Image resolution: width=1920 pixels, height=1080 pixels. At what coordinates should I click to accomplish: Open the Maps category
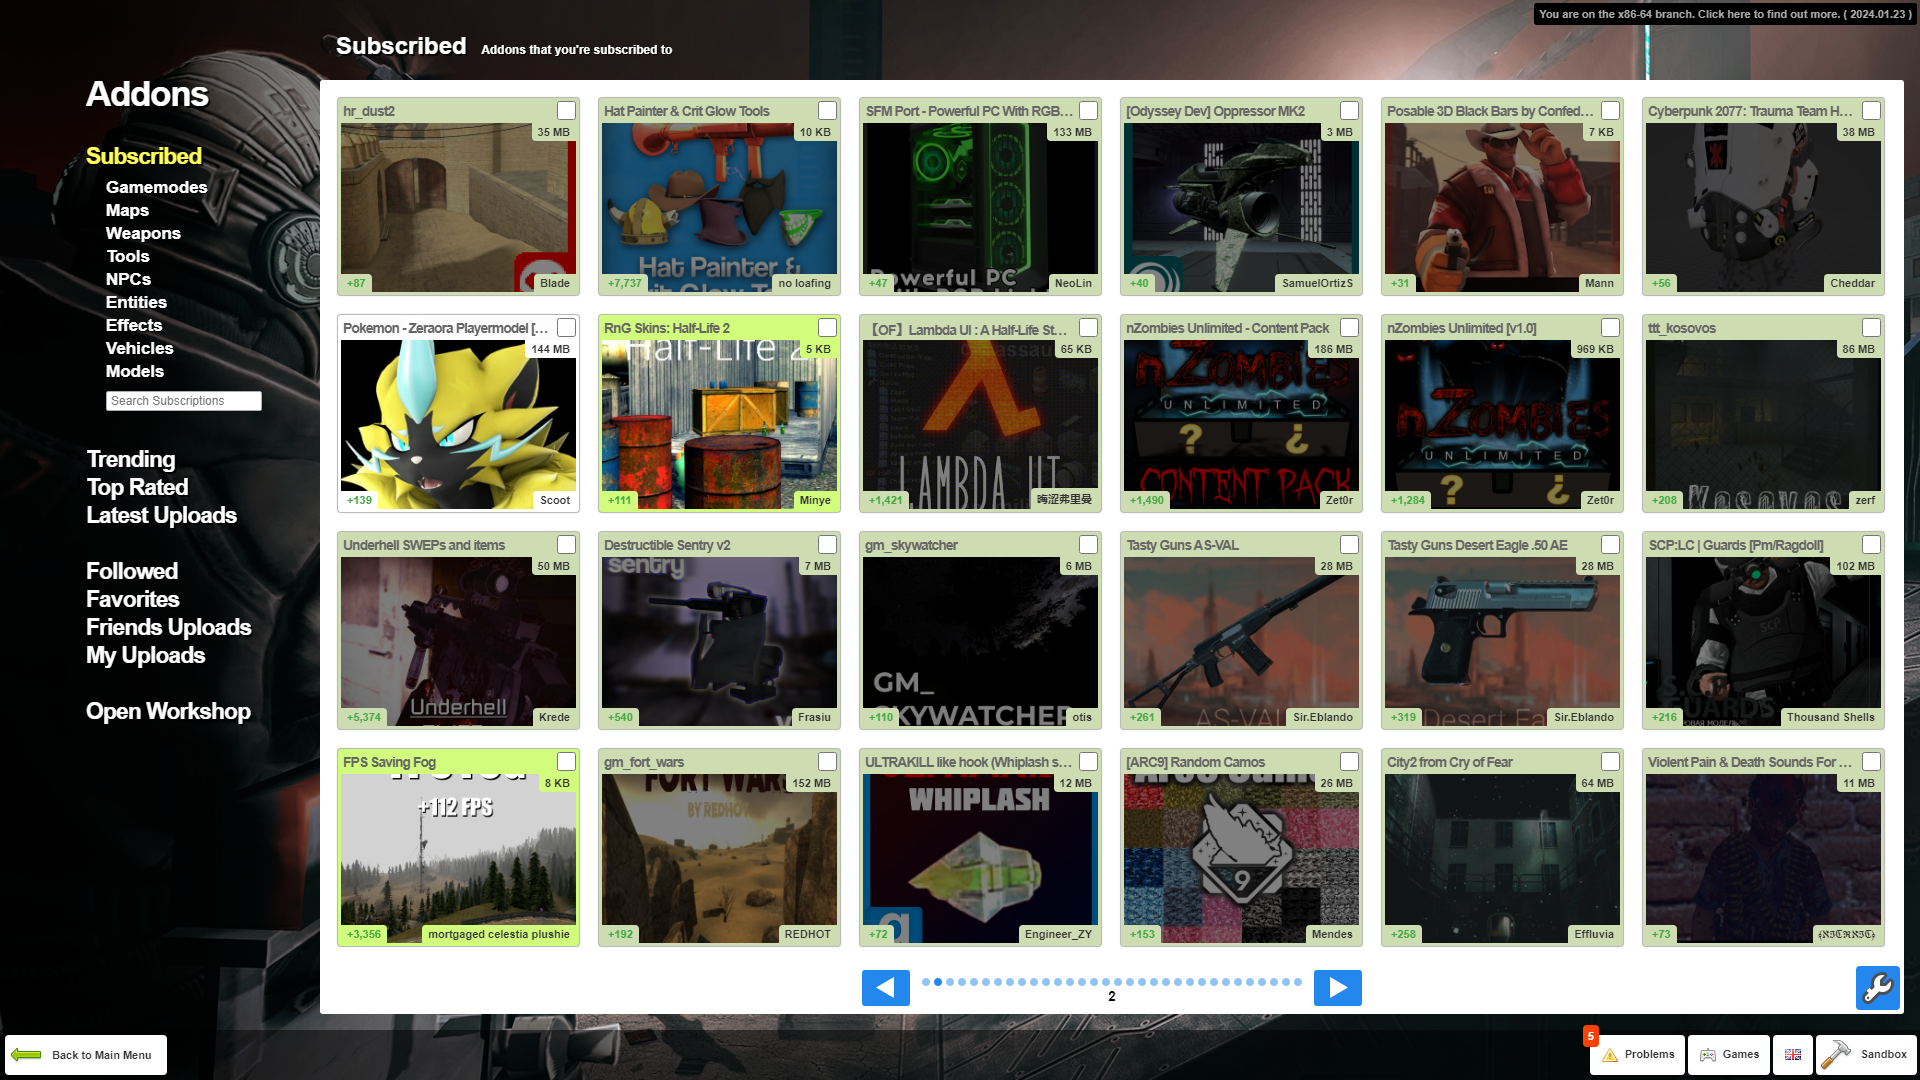(127, 210)
